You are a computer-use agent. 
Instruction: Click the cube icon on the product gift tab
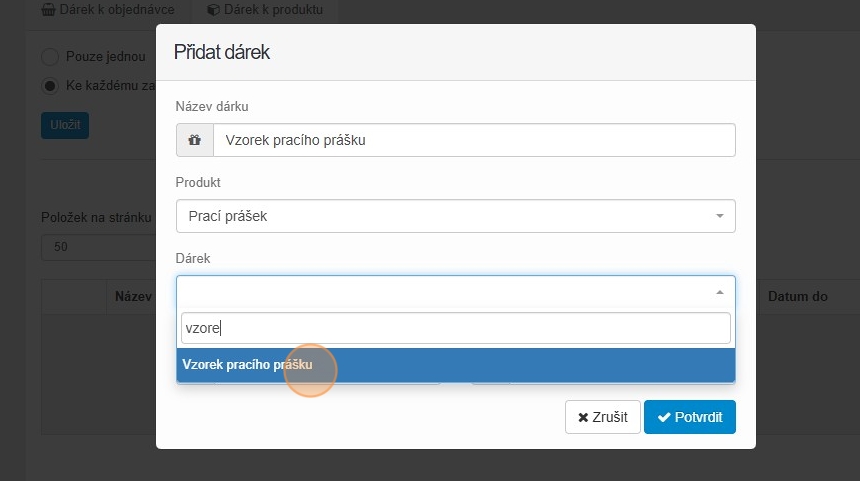coord(213,10)
